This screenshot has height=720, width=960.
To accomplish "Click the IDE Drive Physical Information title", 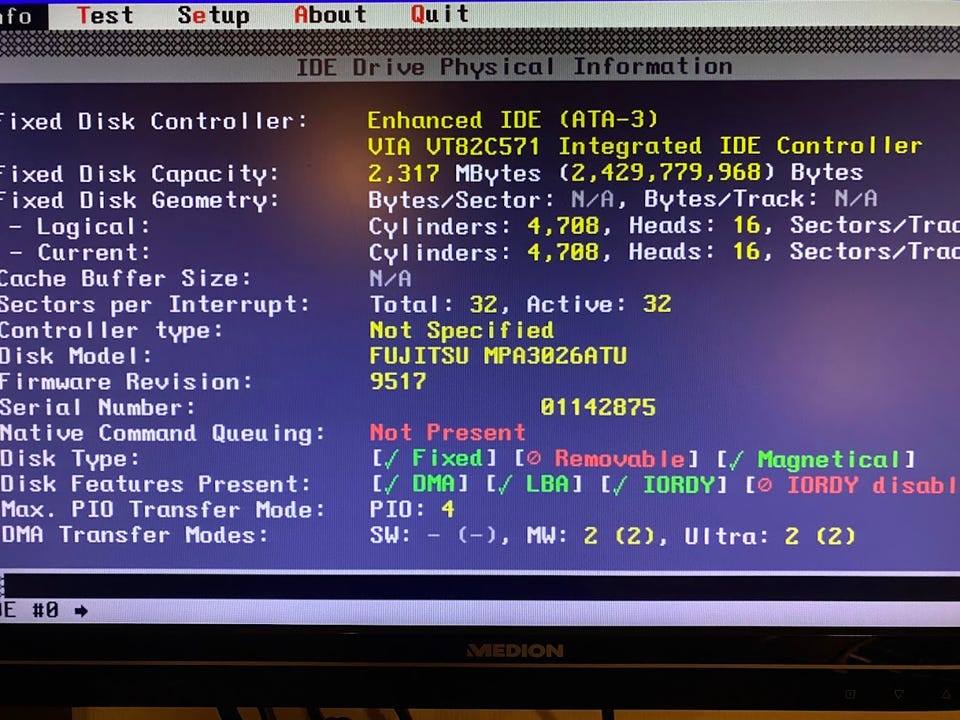I will pyautogui.click(x=514, y=66).
